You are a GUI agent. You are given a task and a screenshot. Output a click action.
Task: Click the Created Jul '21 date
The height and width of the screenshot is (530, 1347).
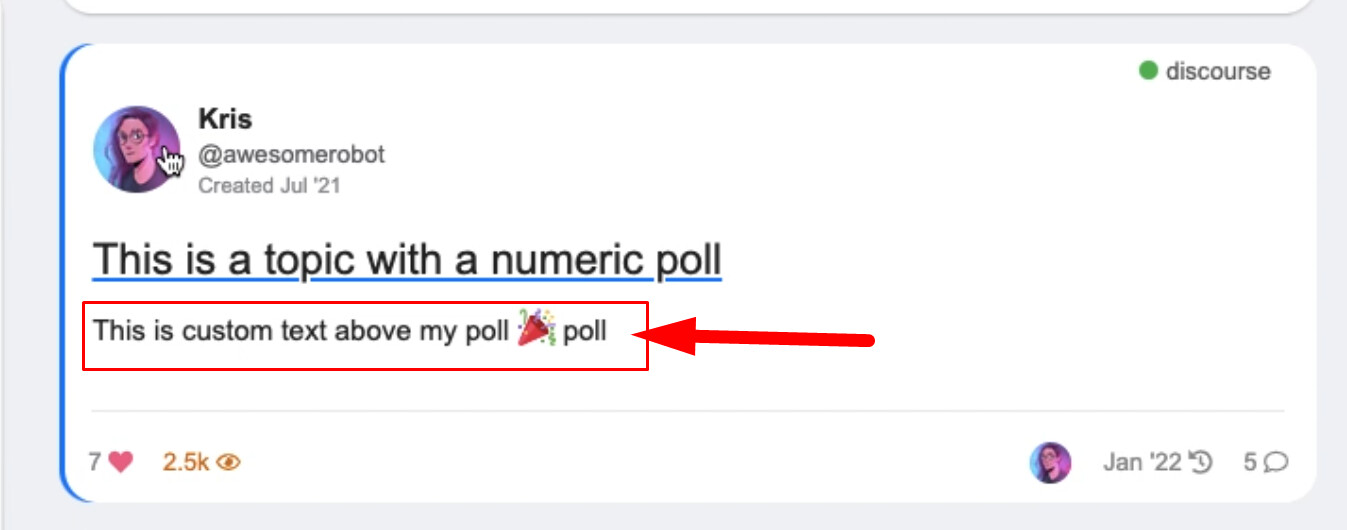pyautogui.click(x=269, y=185)
